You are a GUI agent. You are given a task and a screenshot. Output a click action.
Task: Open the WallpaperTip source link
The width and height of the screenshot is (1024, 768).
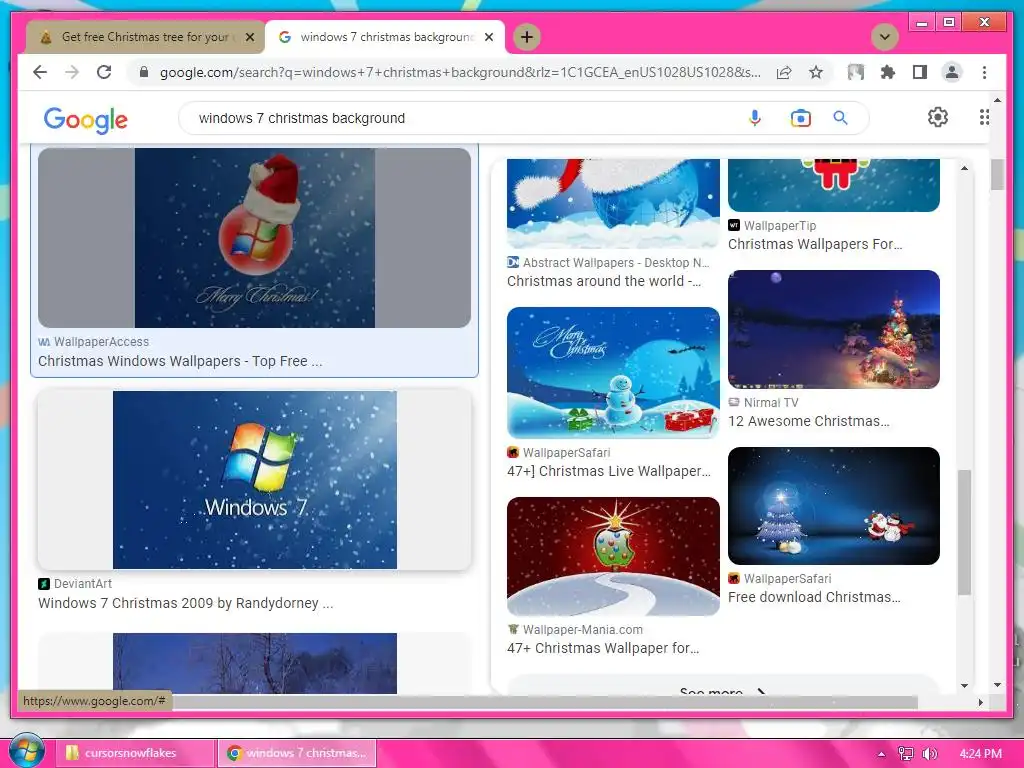(x=773, y=225)
